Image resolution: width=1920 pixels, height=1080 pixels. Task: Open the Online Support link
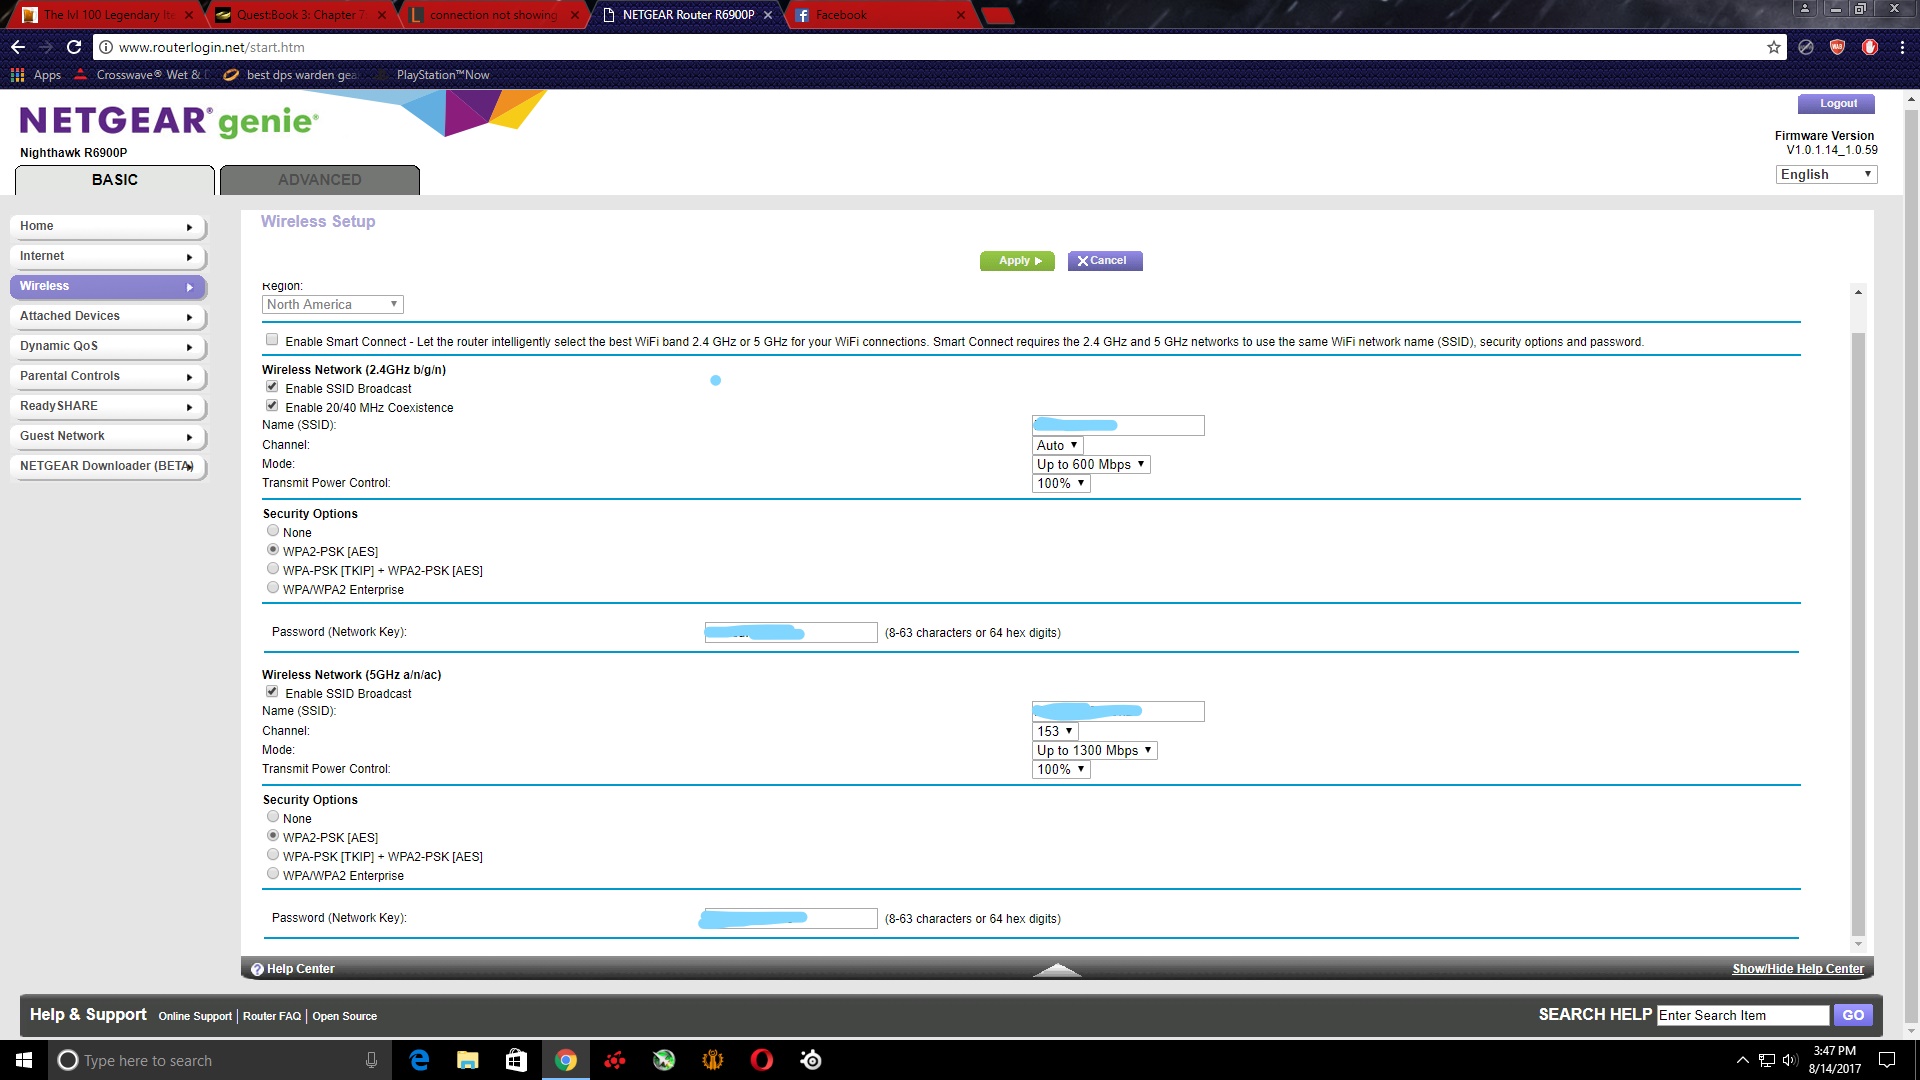pyautogui.click(x=195, y=1016)
